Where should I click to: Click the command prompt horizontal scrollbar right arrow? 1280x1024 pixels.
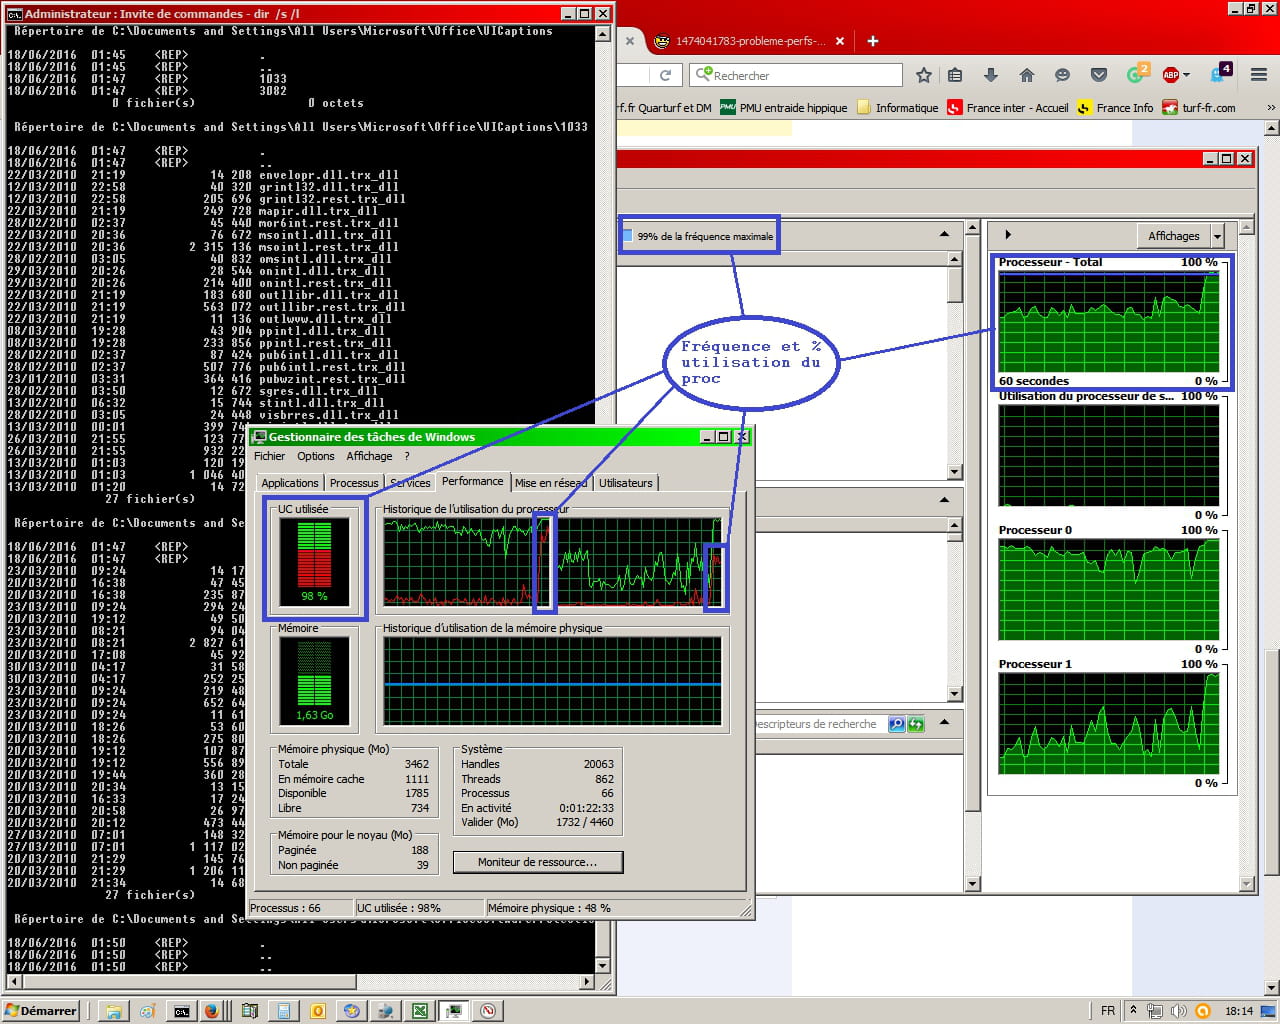pos(587,982)
